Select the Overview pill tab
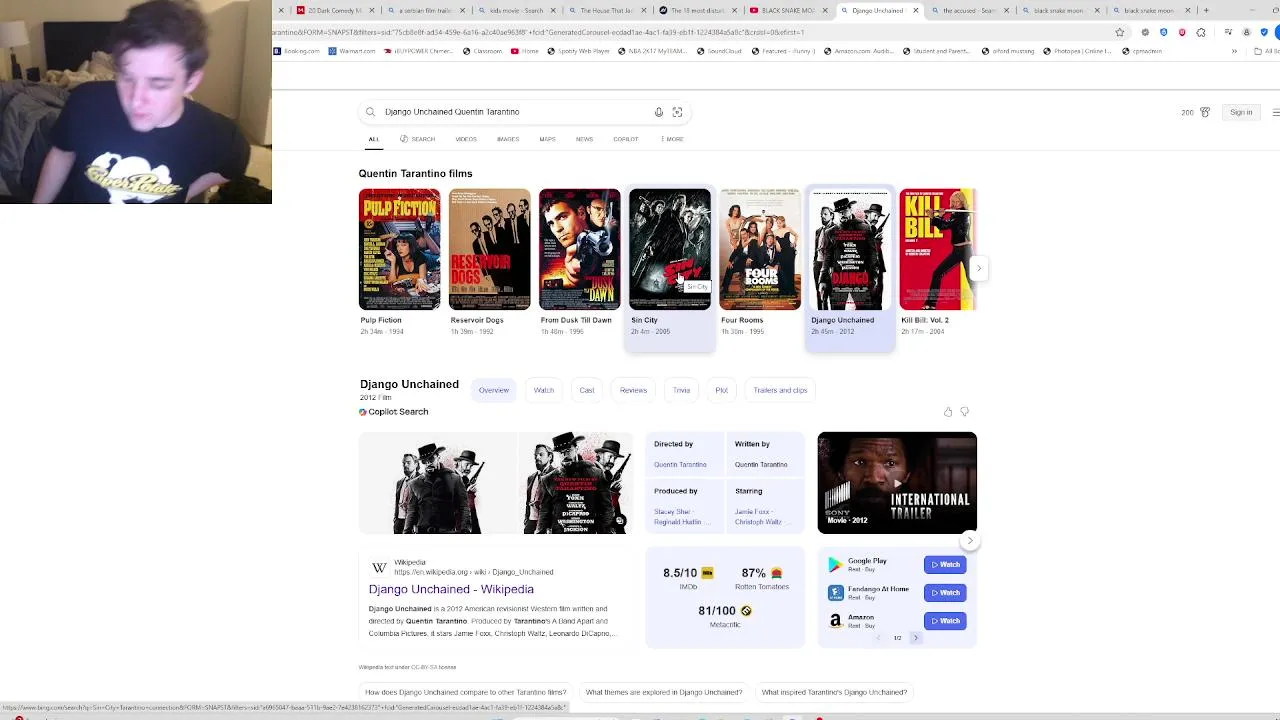Viewport: 1280px width, 720px height. click(x=494, y=390)
